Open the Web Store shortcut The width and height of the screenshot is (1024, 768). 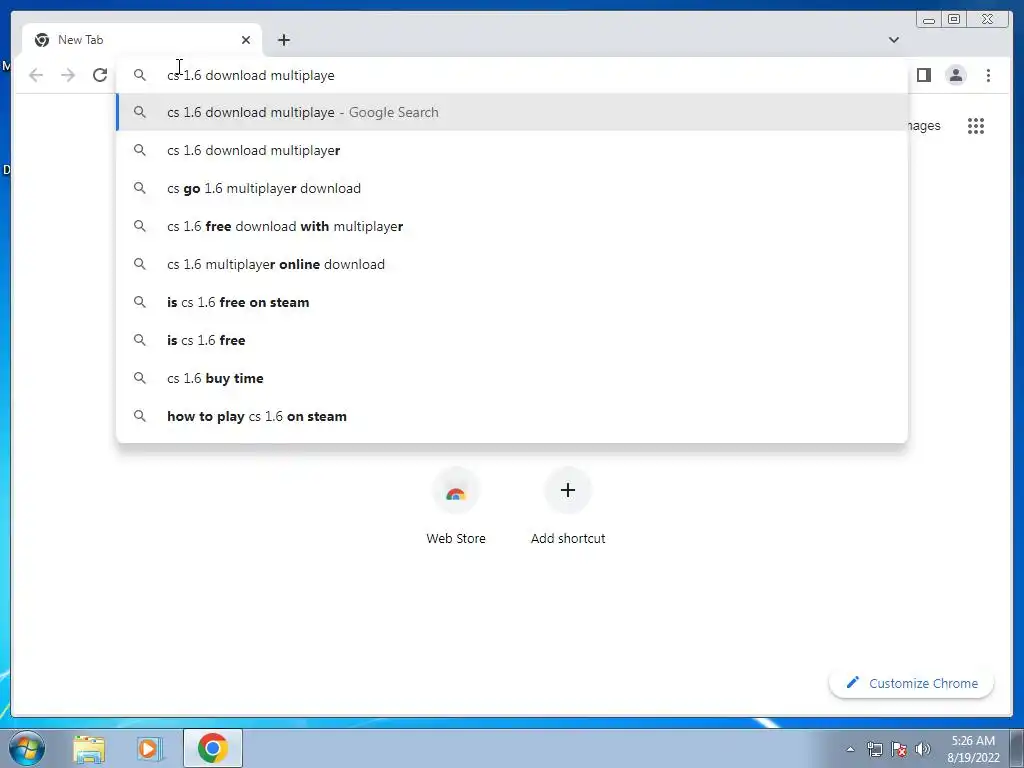456,507
